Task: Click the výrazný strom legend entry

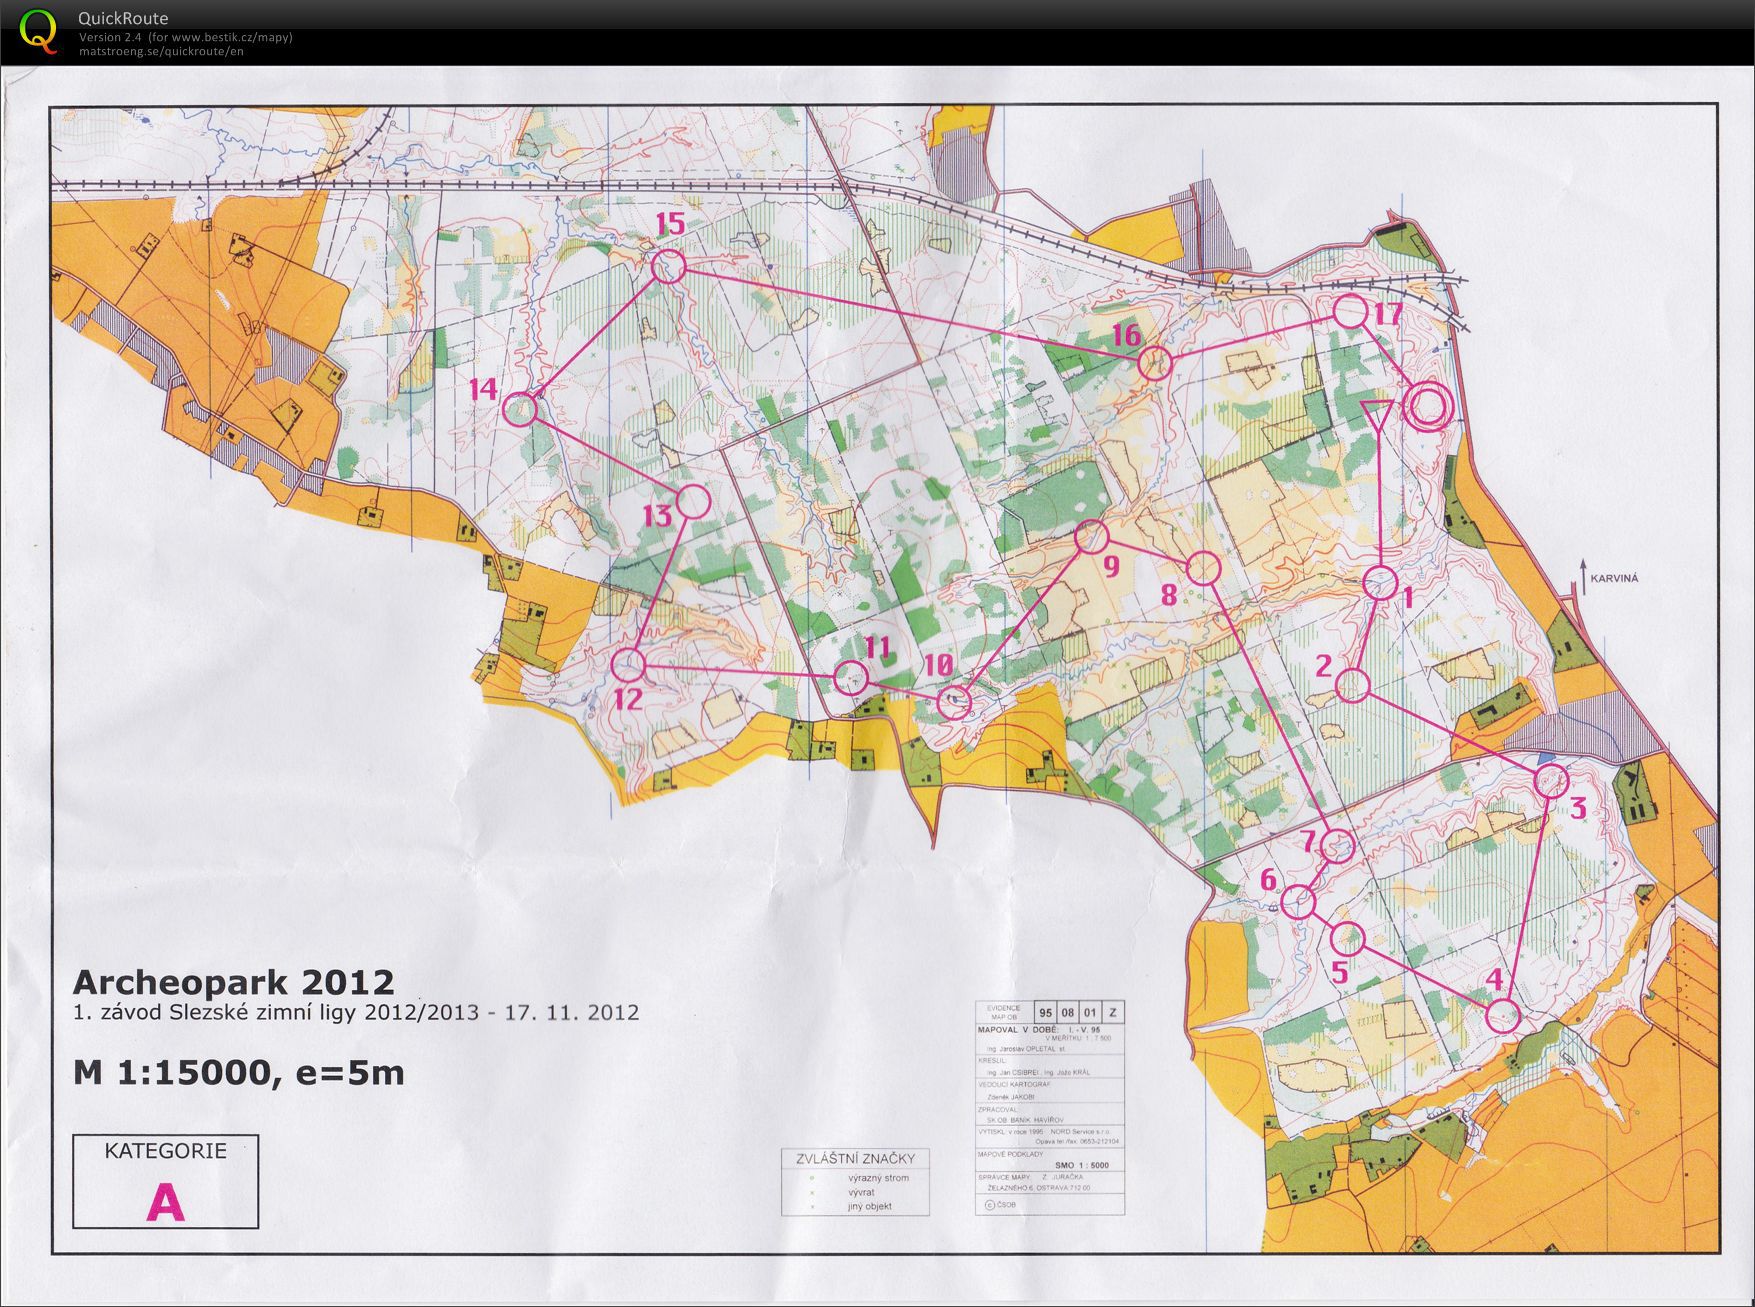Action: [878, 1178]
